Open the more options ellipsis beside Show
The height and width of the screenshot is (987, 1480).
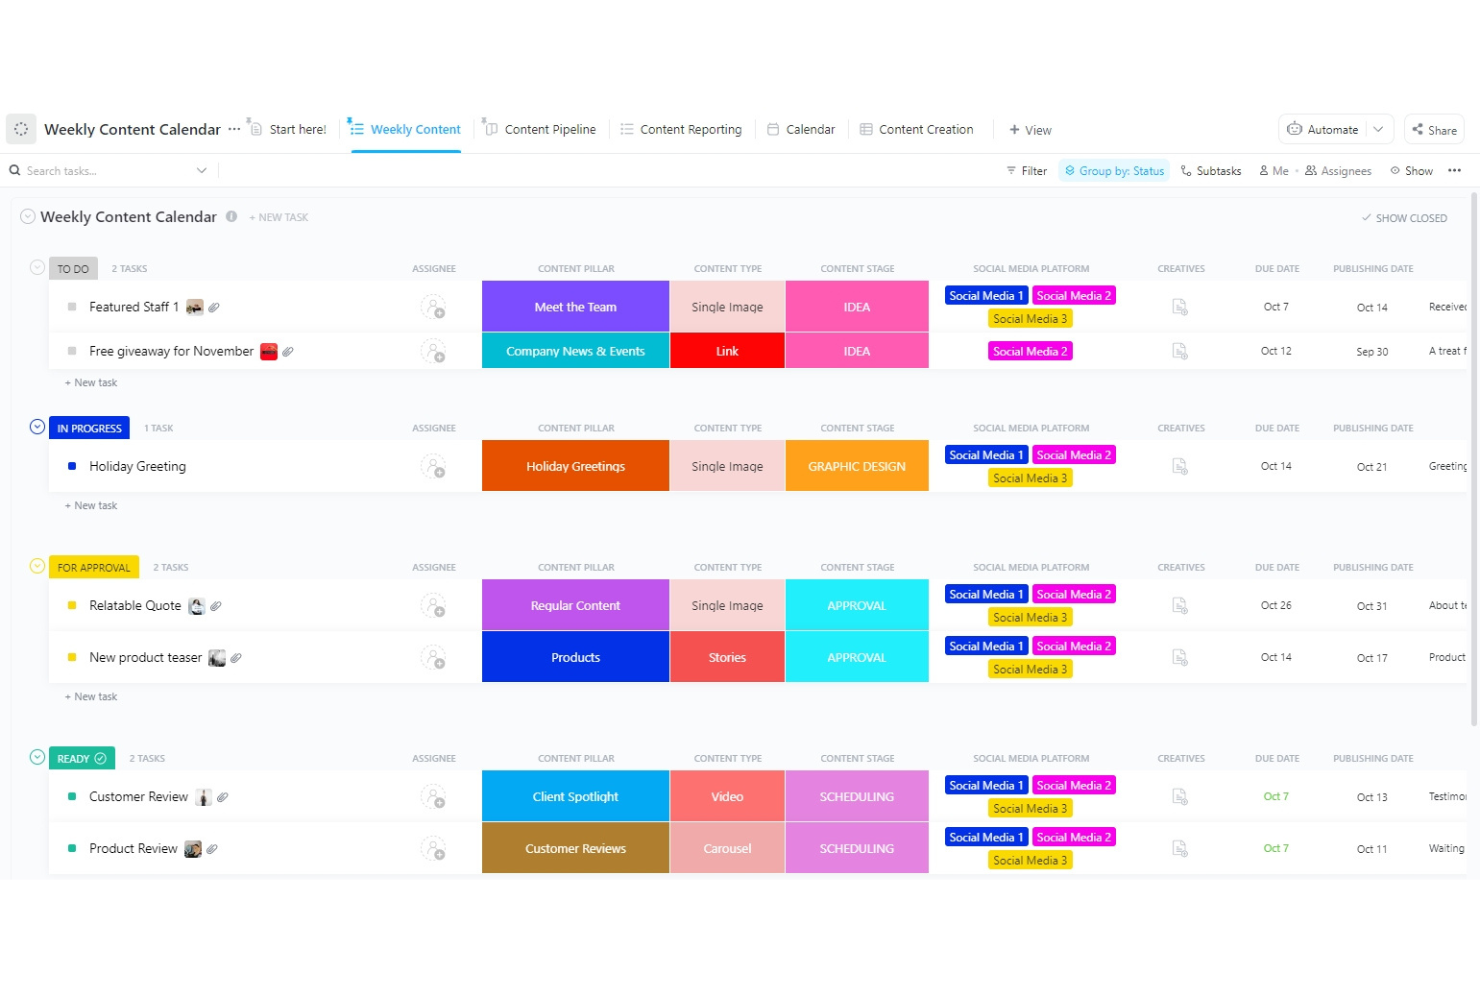pos(1454,171)
